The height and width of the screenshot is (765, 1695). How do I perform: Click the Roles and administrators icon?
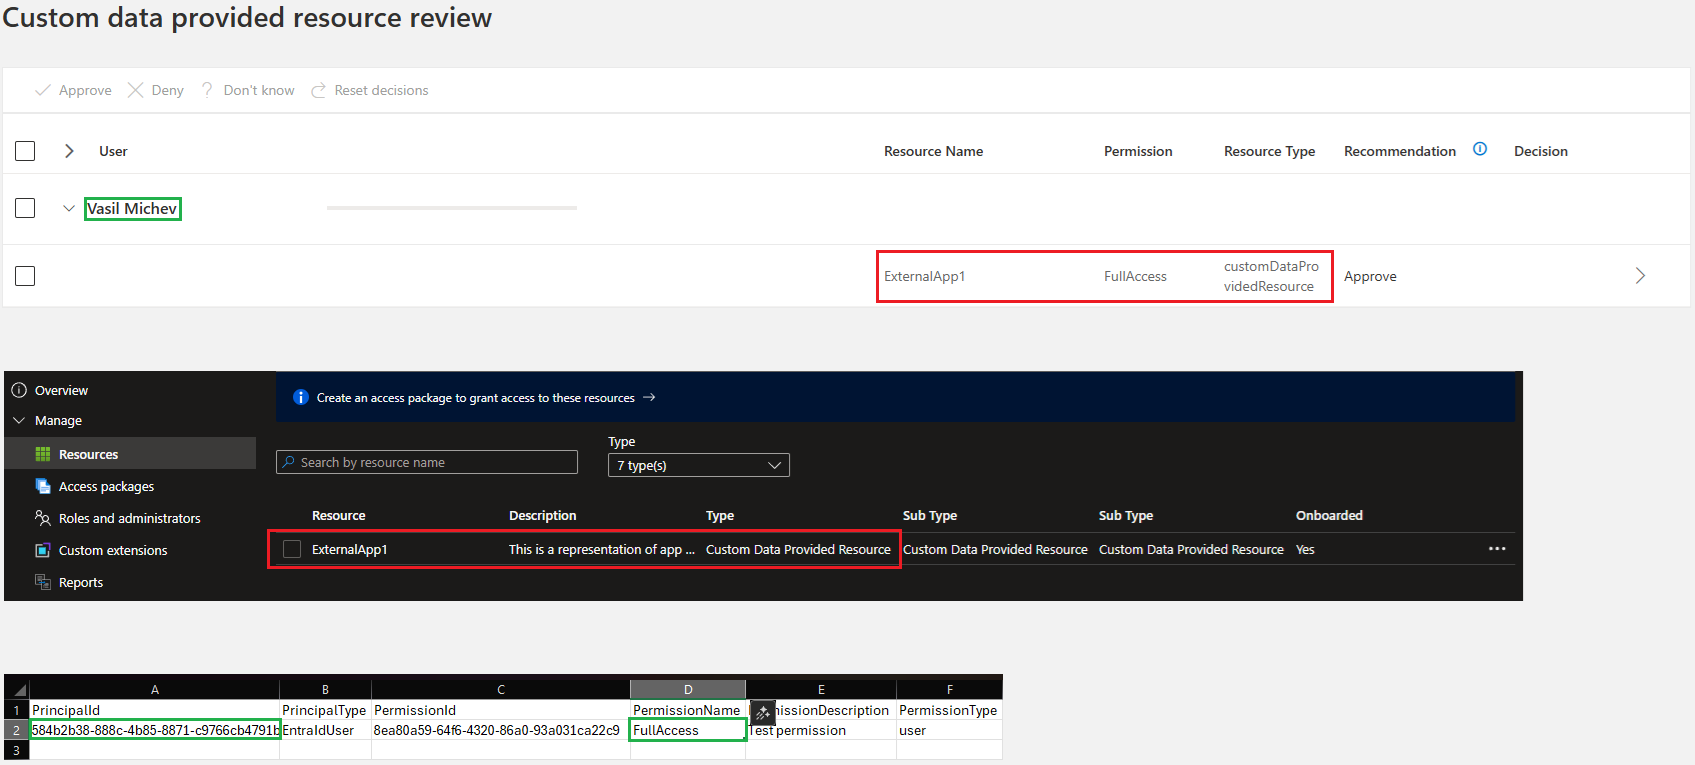43,518
